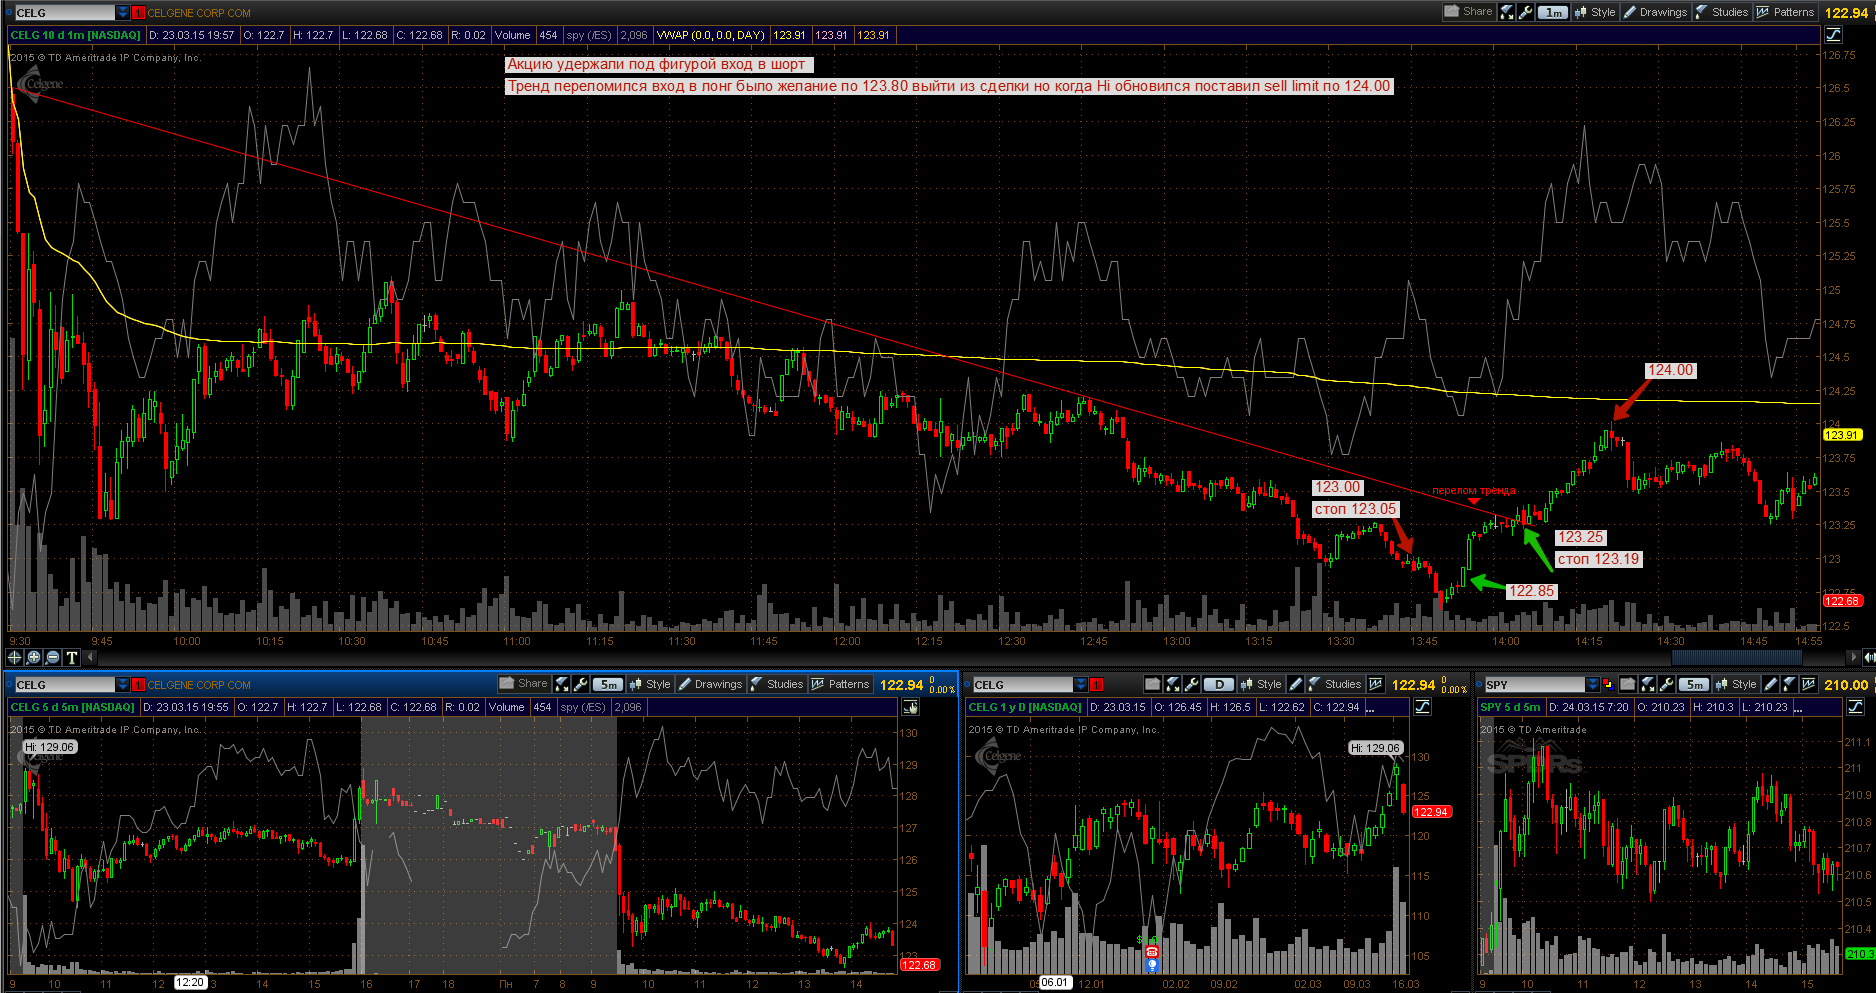The width and height of the screenshot is (1876, 993).
Task: Select the text note T tool
Action: point(71,657)
